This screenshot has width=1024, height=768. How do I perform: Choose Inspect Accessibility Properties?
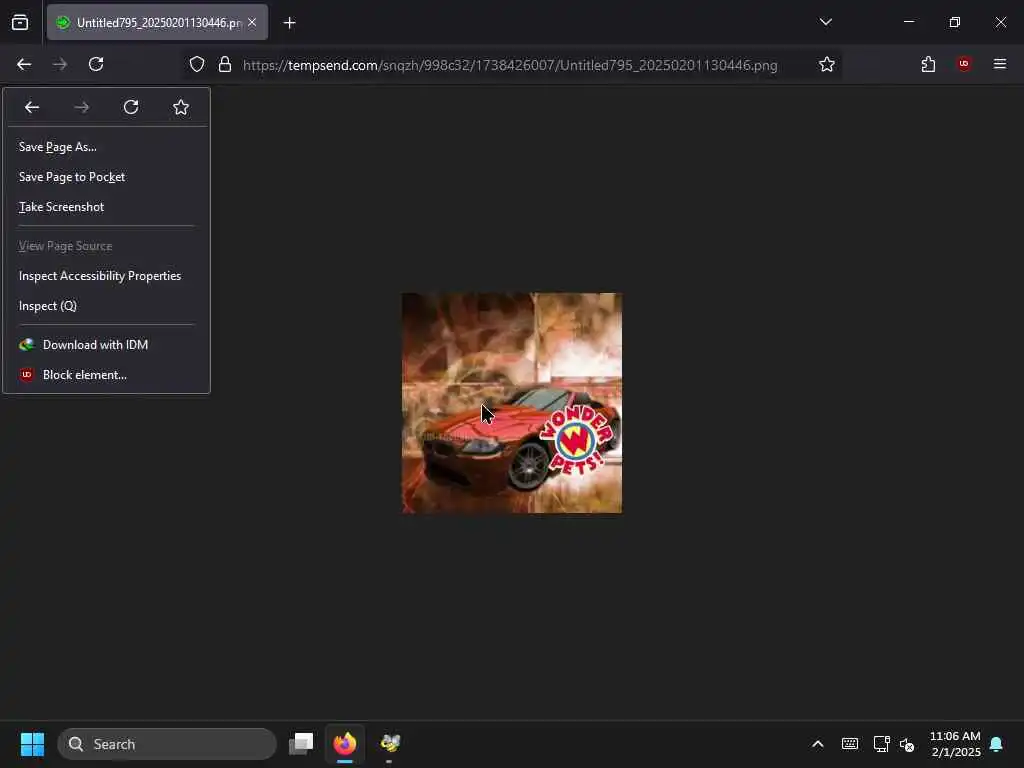click(106, 276)
